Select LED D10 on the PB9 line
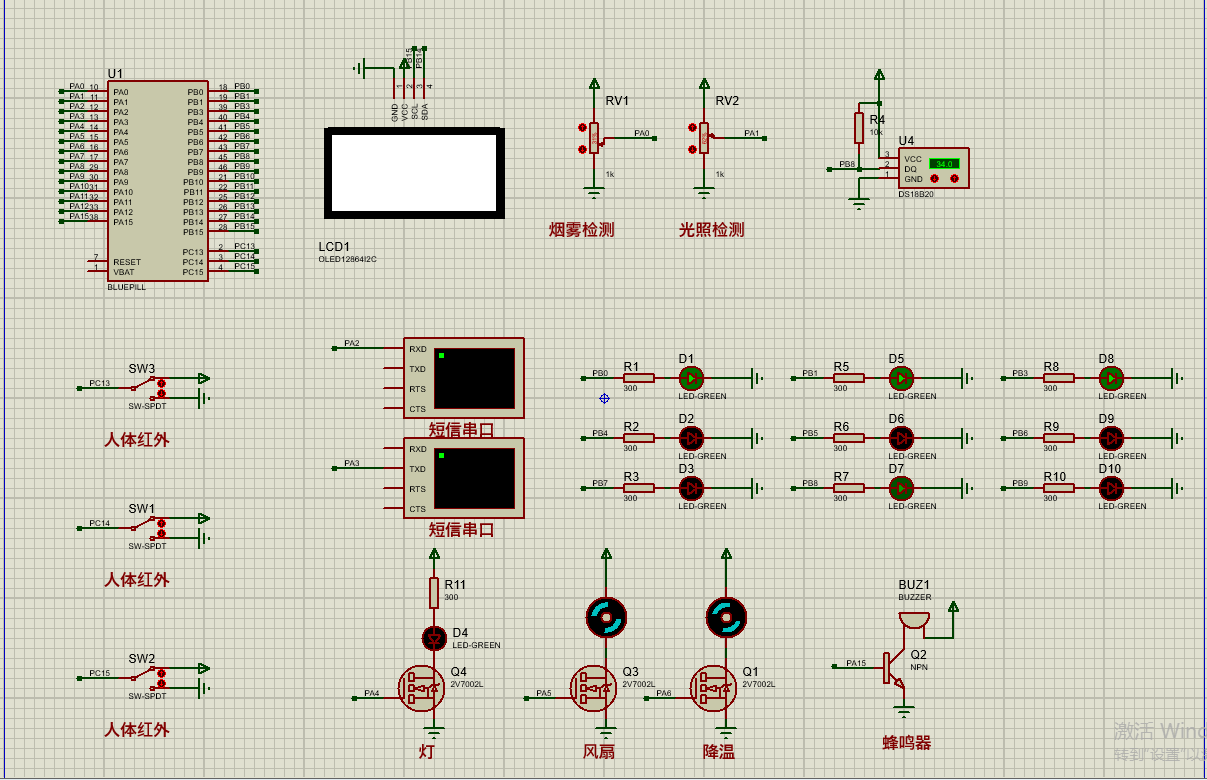The image size is (1207, 780). pos(1111,488)
